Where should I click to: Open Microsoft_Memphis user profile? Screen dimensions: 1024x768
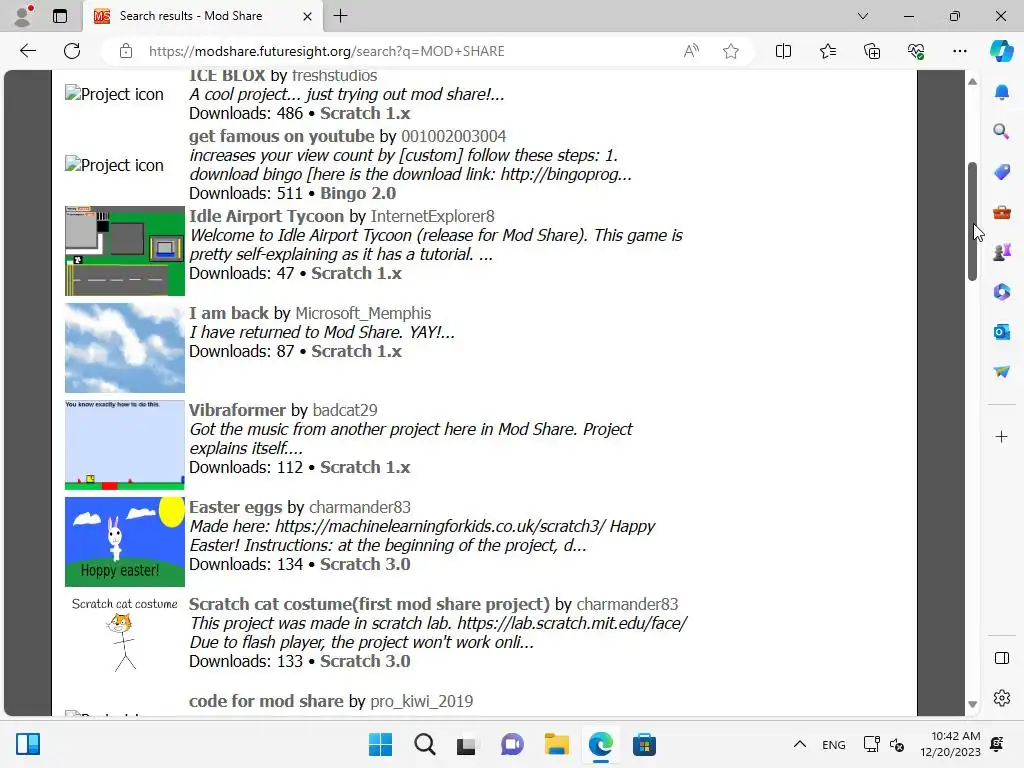[x=363, y=313]
